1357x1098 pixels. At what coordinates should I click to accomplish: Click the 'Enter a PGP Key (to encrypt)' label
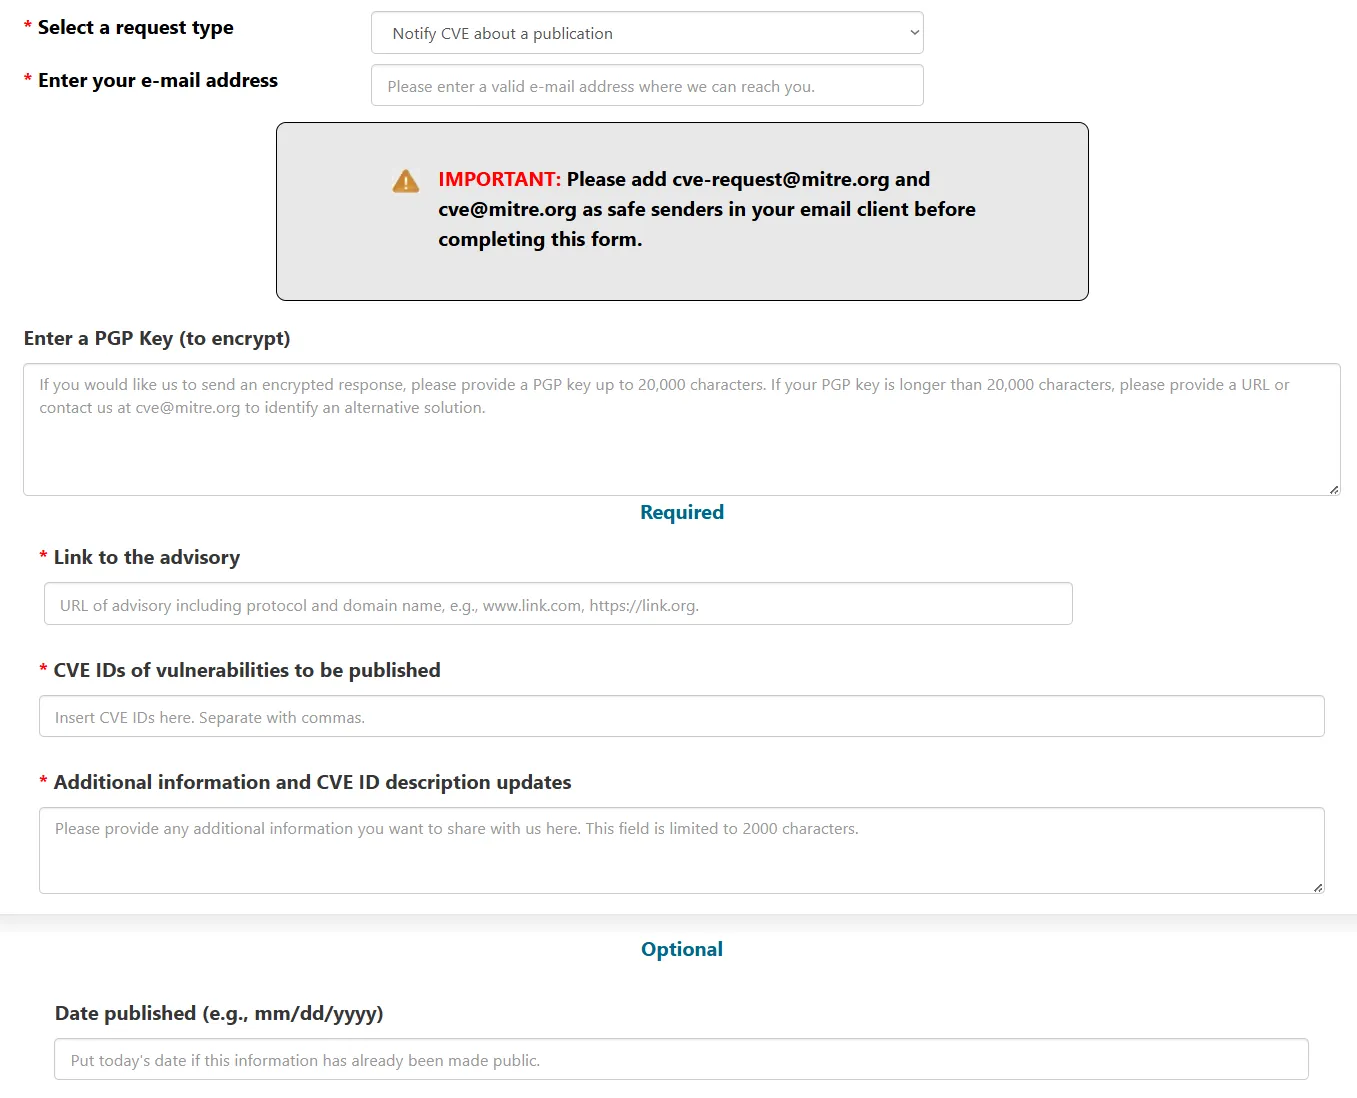coord(157,339)
